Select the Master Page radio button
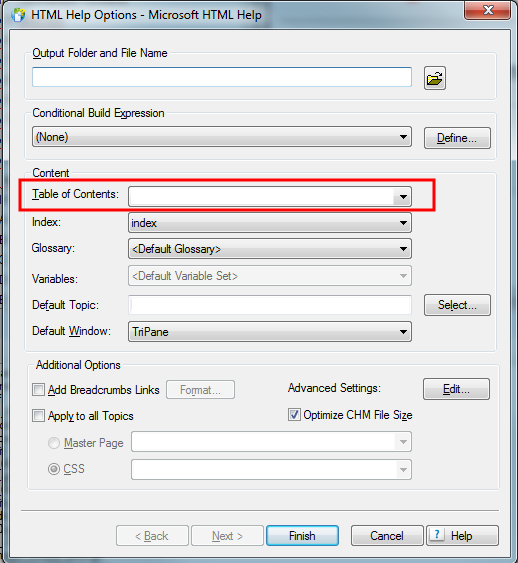The image size is (518, 563). [x=54, y=443]
